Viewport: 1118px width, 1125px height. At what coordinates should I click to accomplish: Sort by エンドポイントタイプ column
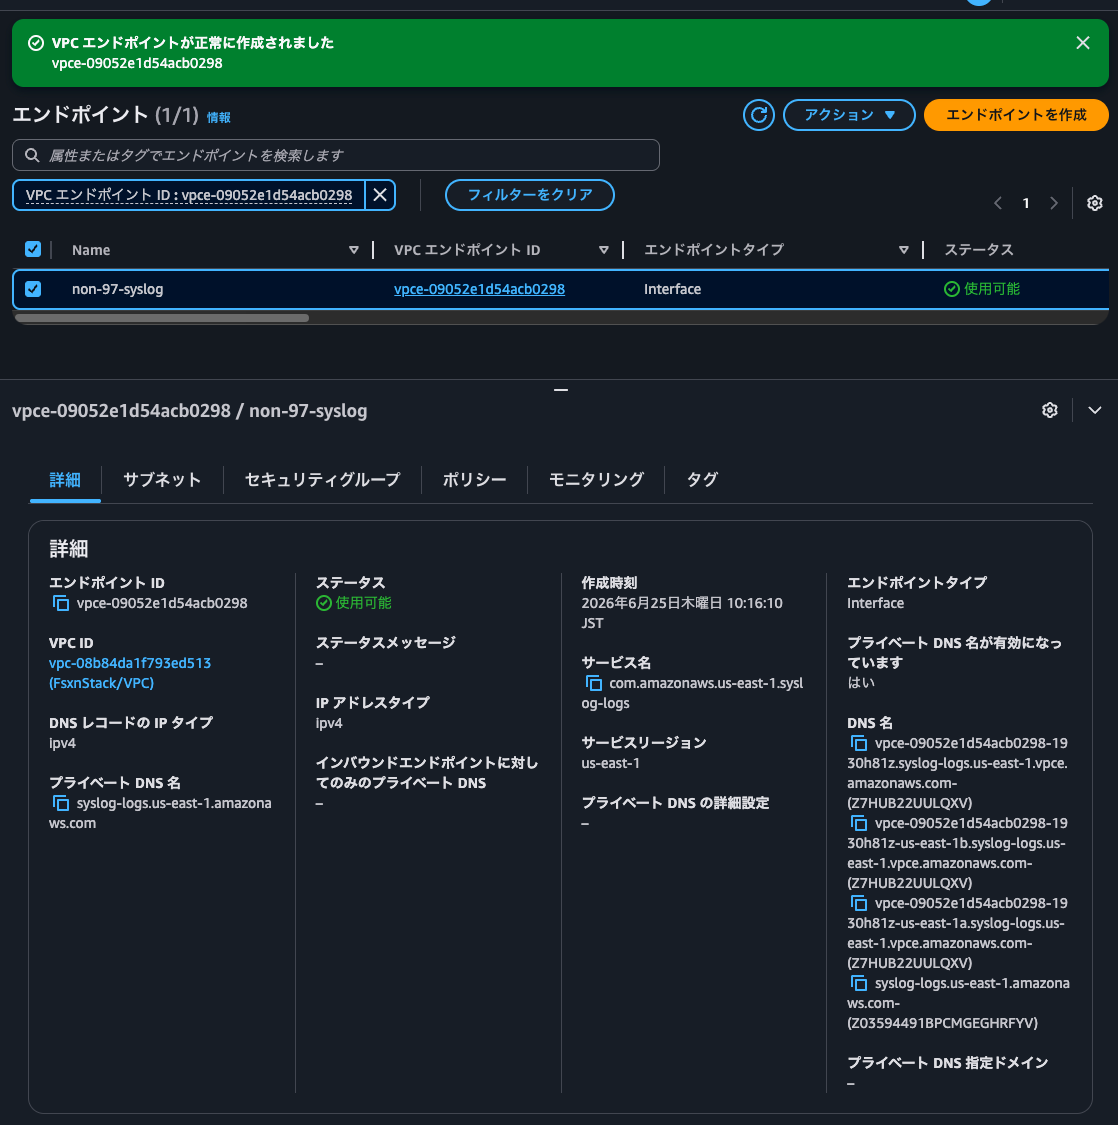click(903, 250)
